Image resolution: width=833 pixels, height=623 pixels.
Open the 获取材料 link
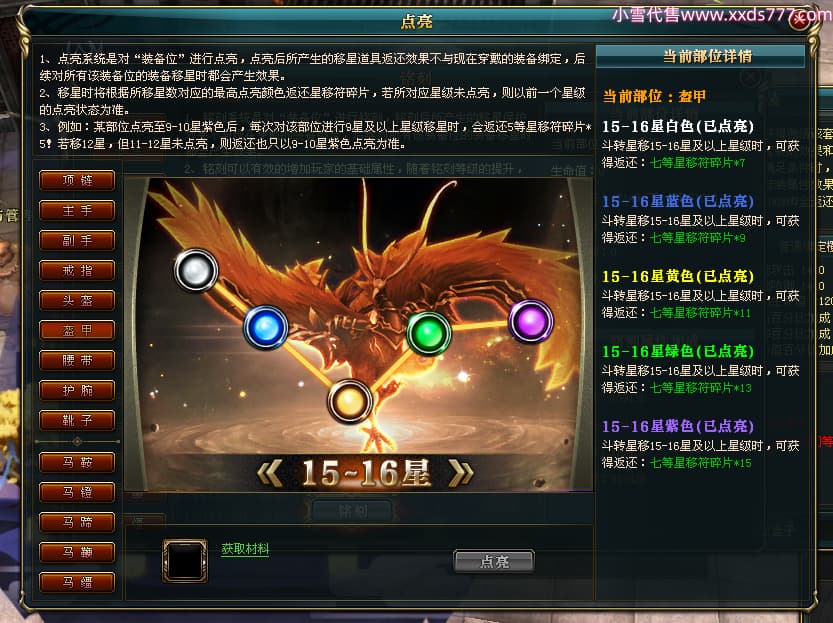[x=245, y=549]
